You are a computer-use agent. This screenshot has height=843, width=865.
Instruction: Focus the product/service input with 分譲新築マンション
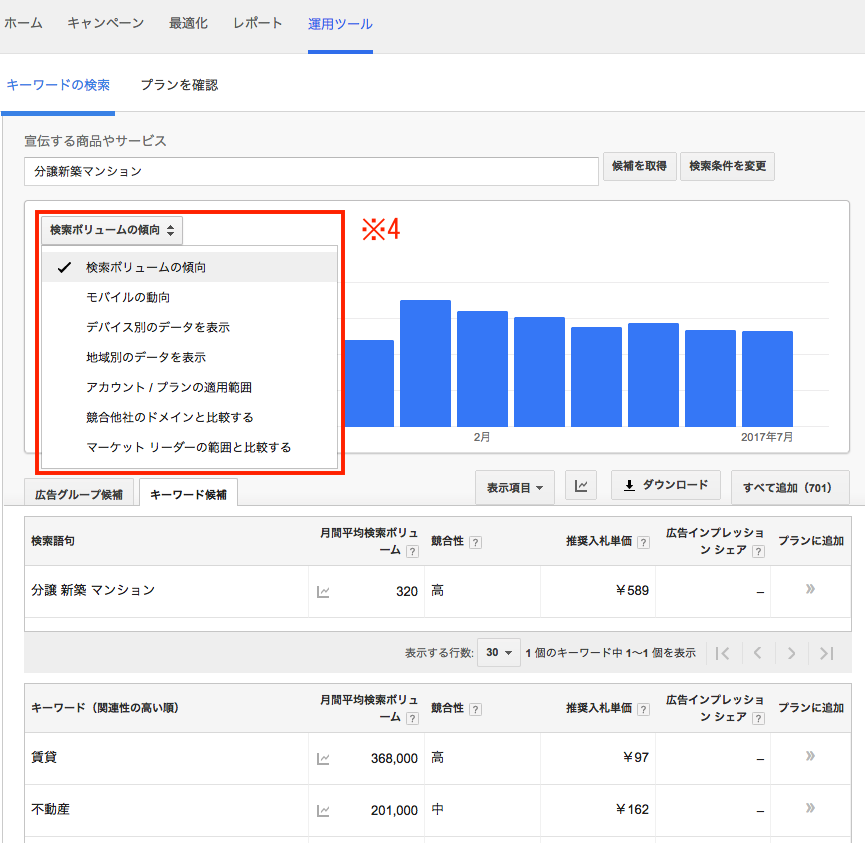[311, 172]
